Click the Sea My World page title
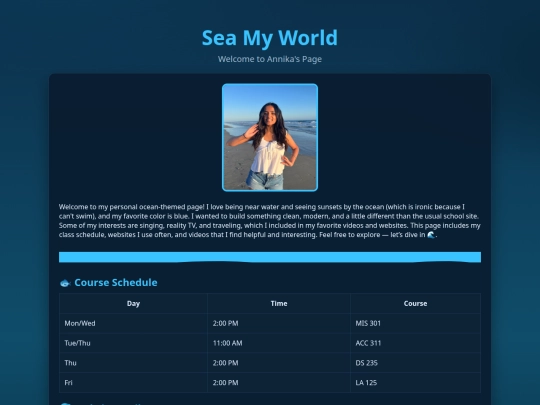Viewport: 540px width, 405px height. tap(270, 38)
